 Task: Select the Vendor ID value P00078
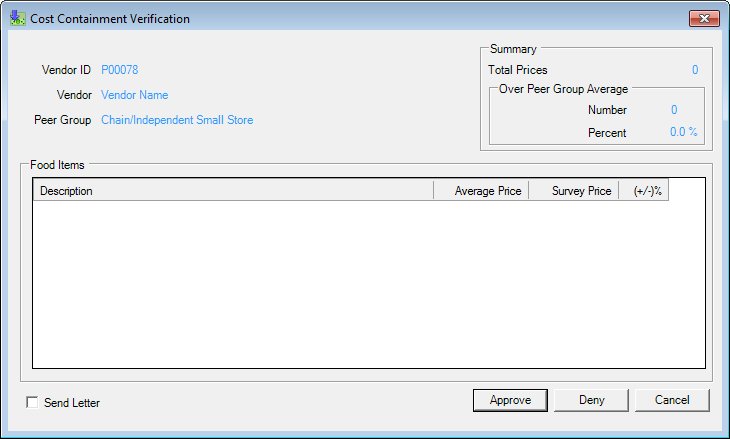click(x=120, y=70)
